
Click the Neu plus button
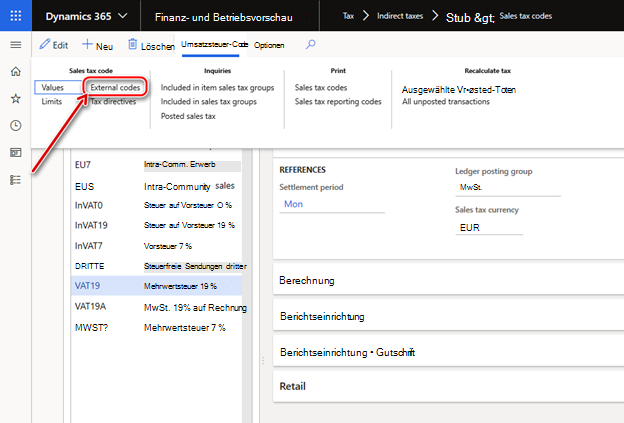(98, 45)
